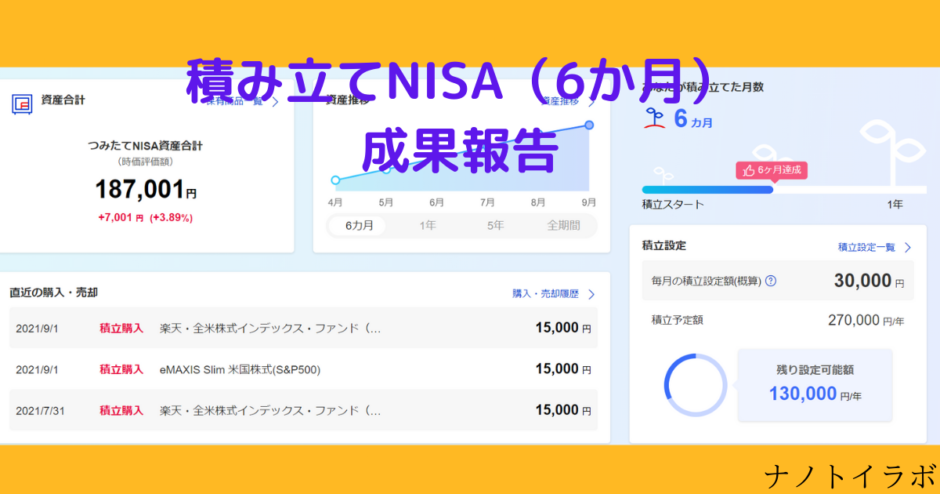Viewport: 940px width, 494px height.
Task: Select the 1年 period tab
Action: 427,225
